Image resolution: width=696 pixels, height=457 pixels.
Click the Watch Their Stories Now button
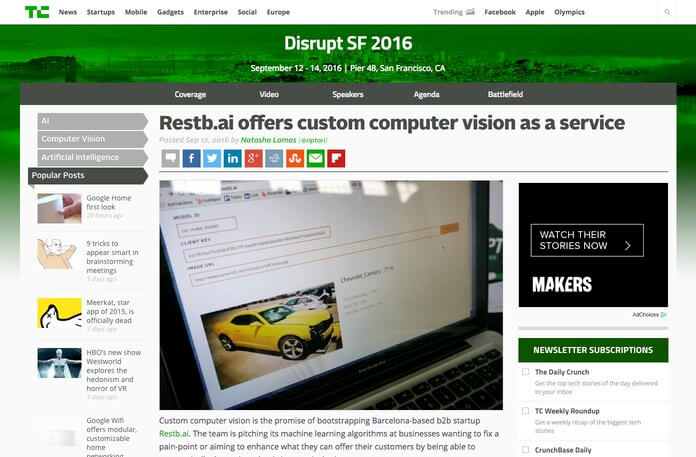click(587, 240)
